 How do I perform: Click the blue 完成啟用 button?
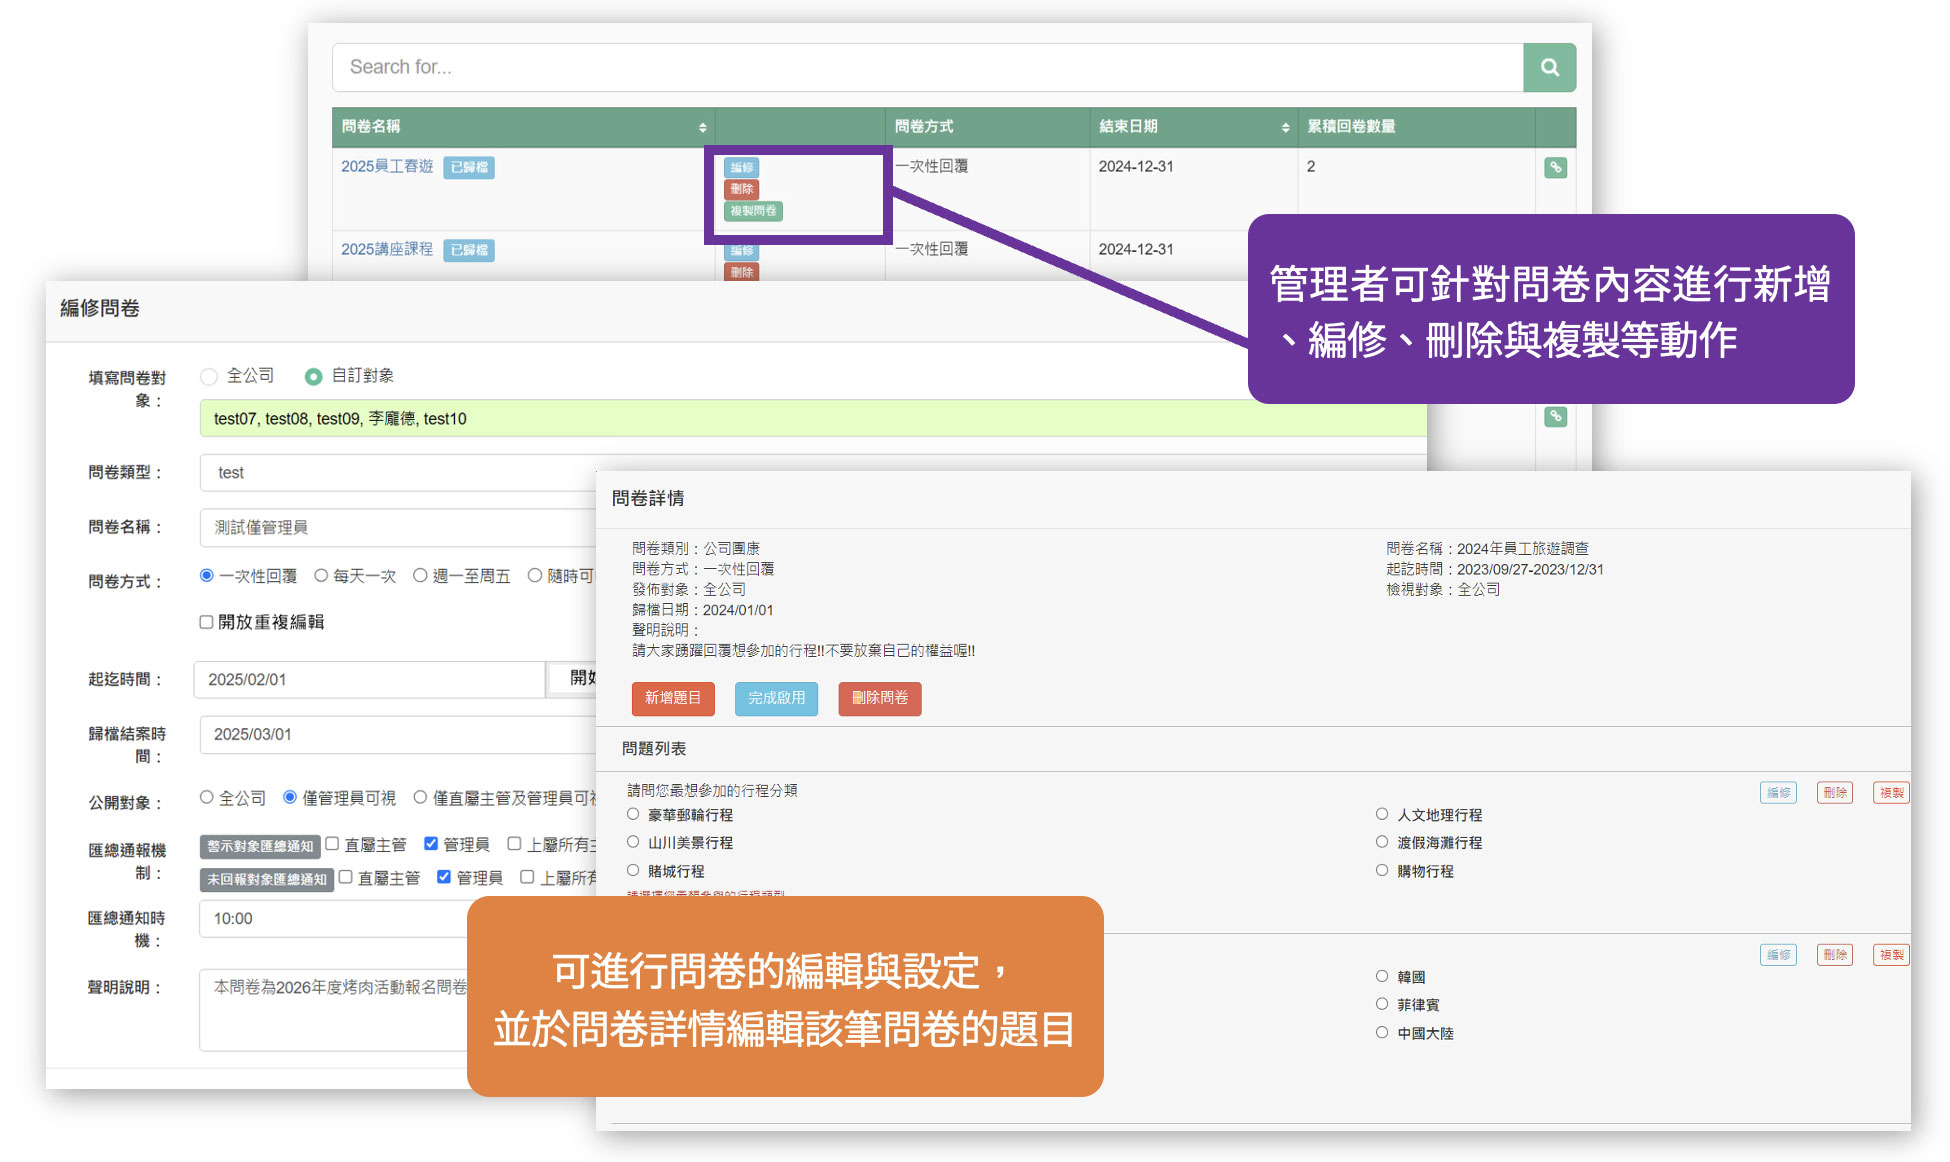[776, 698]
